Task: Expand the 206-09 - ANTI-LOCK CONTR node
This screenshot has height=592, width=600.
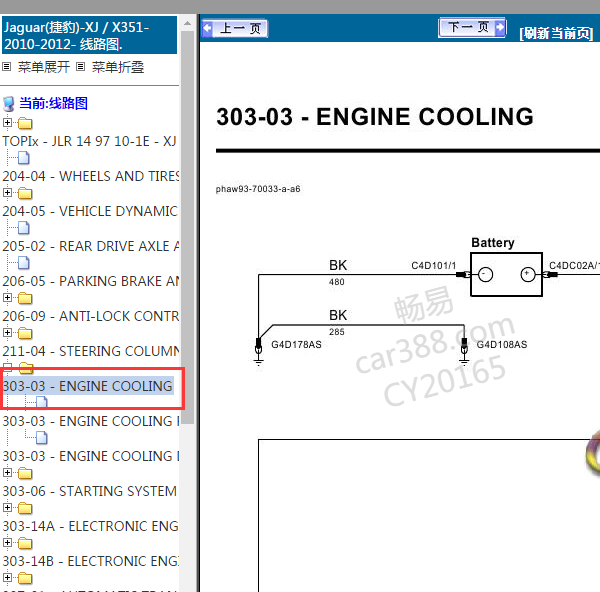Action: coord(7,297)
